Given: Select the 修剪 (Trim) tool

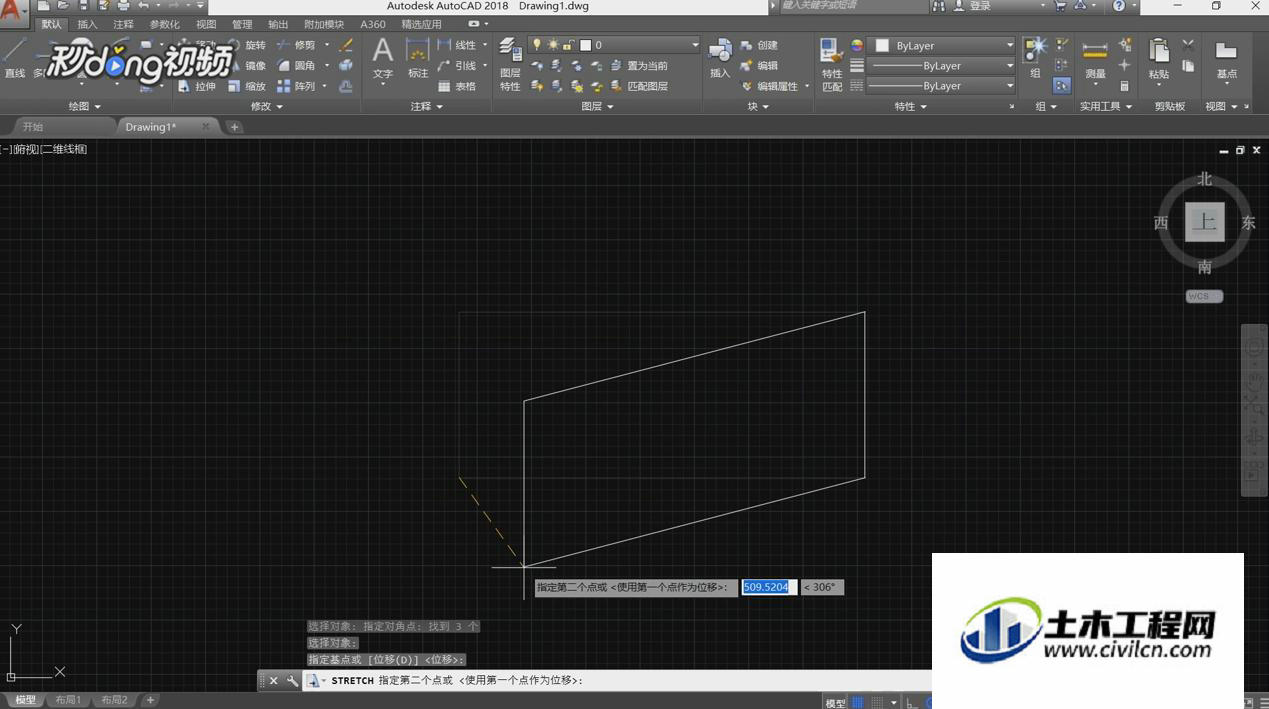Looking at the screenshot, I should (x=296, y=45).
